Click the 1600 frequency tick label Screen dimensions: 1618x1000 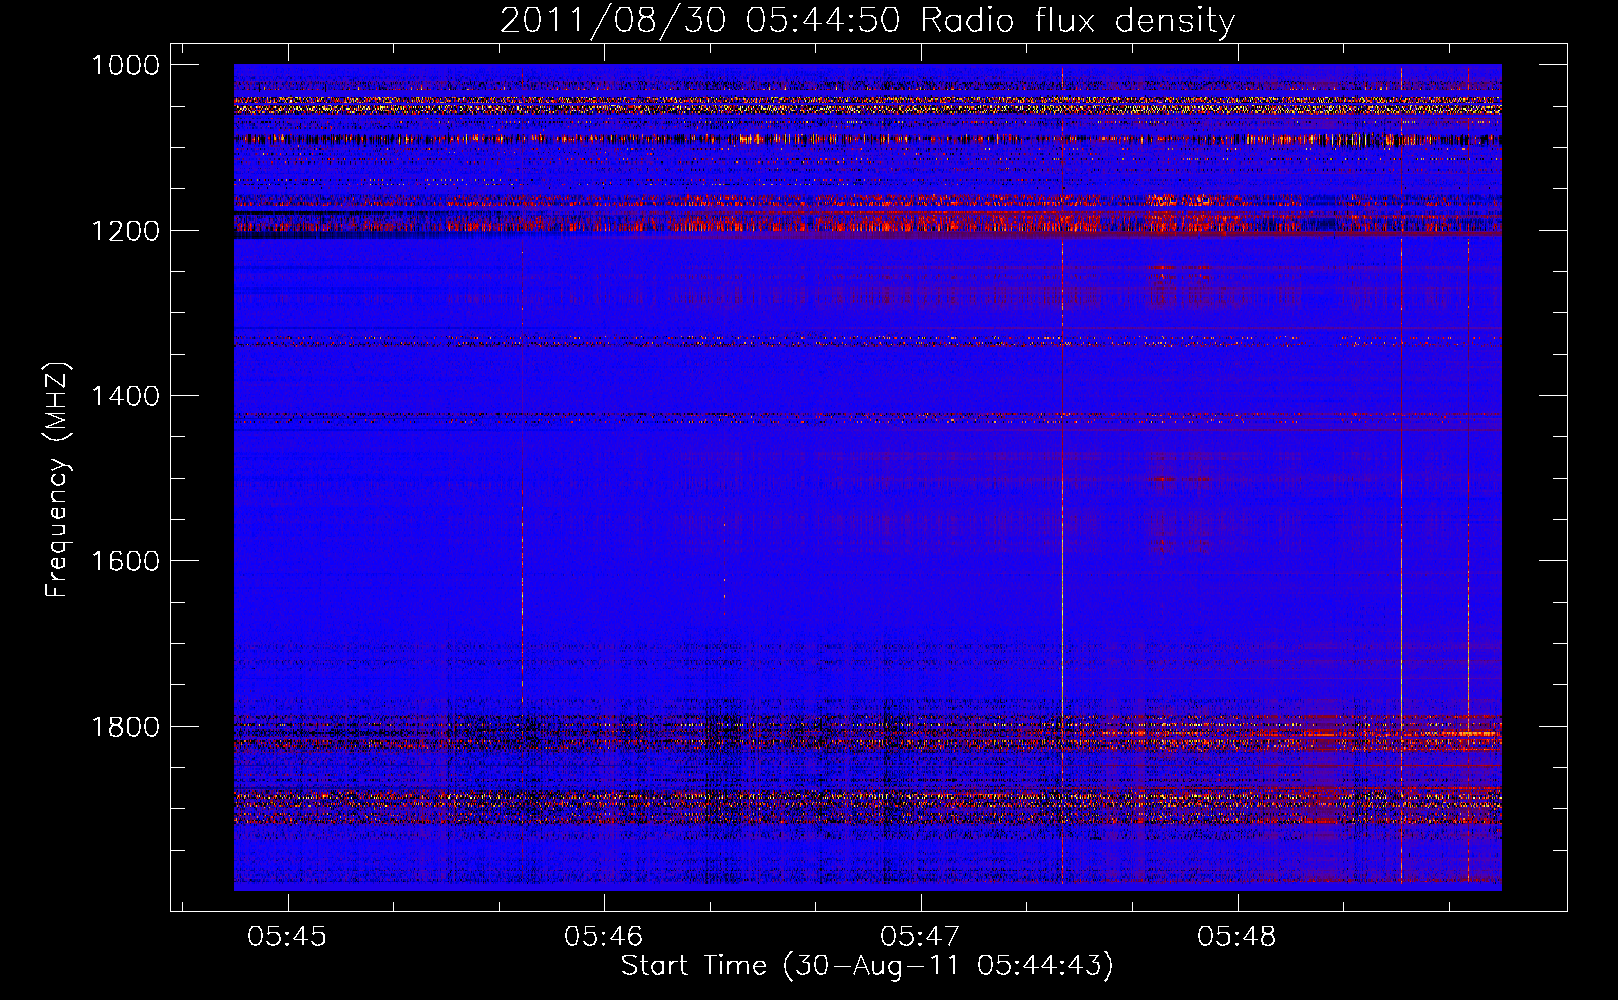pos(125,561)
